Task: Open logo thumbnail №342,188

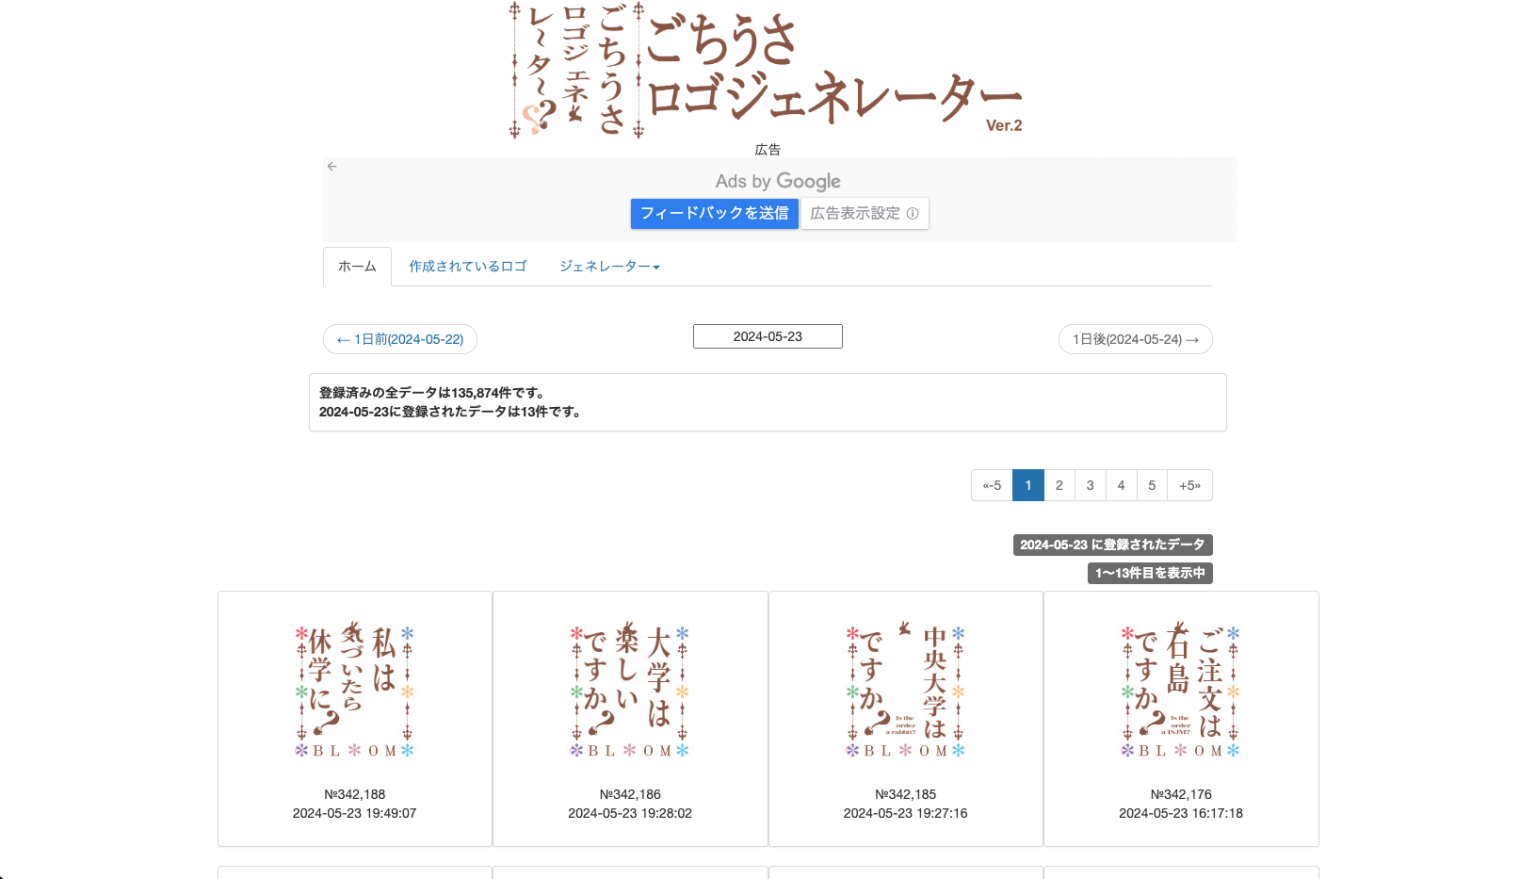Action: pos(355,690)
